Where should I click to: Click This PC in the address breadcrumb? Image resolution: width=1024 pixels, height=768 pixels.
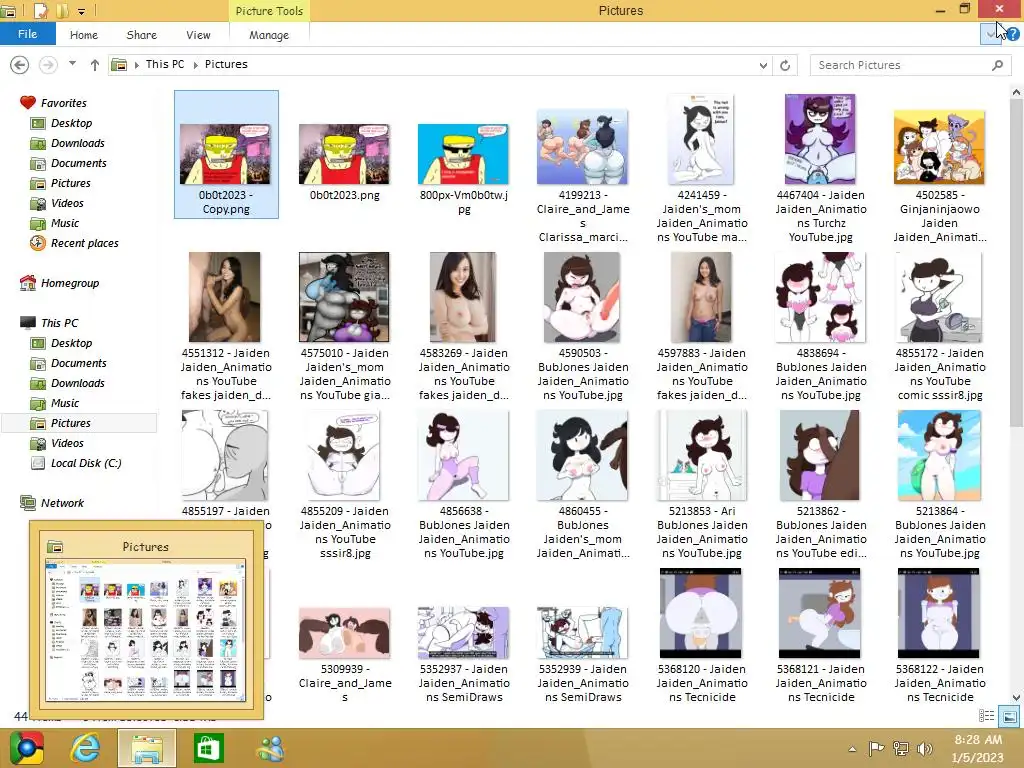pyautogui.click(x=165, y=64)
